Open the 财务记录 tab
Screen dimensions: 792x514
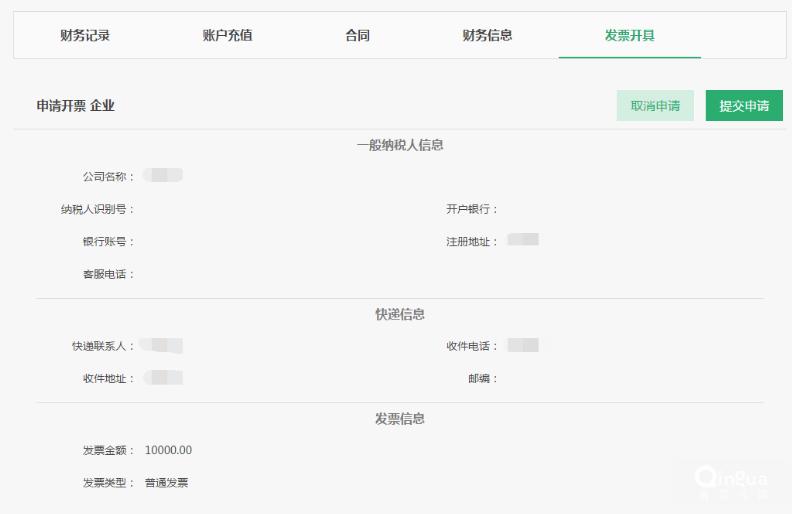tap(85, 36)
